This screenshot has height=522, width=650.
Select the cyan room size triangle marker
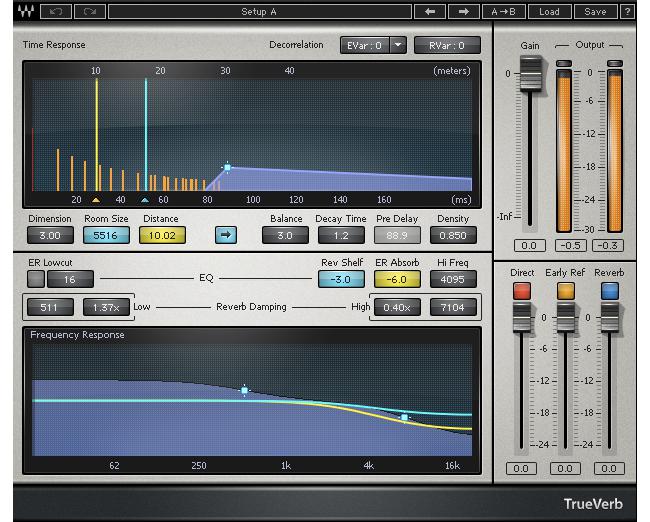click(145, 200)
